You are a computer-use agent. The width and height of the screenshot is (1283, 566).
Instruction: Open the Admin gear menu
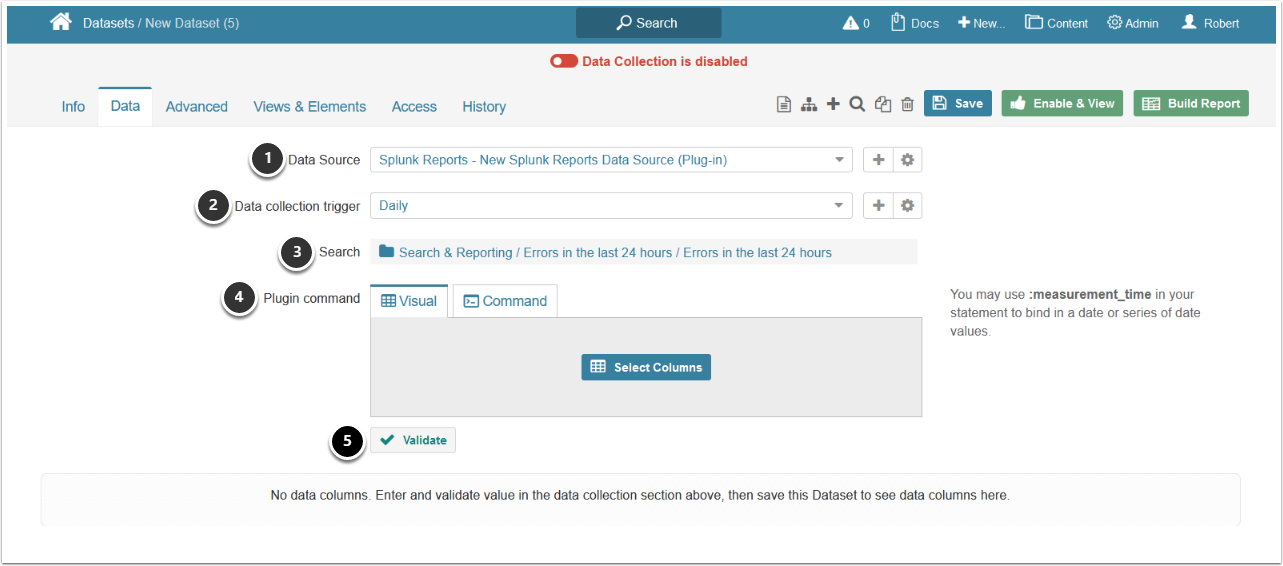(1133, 23)
